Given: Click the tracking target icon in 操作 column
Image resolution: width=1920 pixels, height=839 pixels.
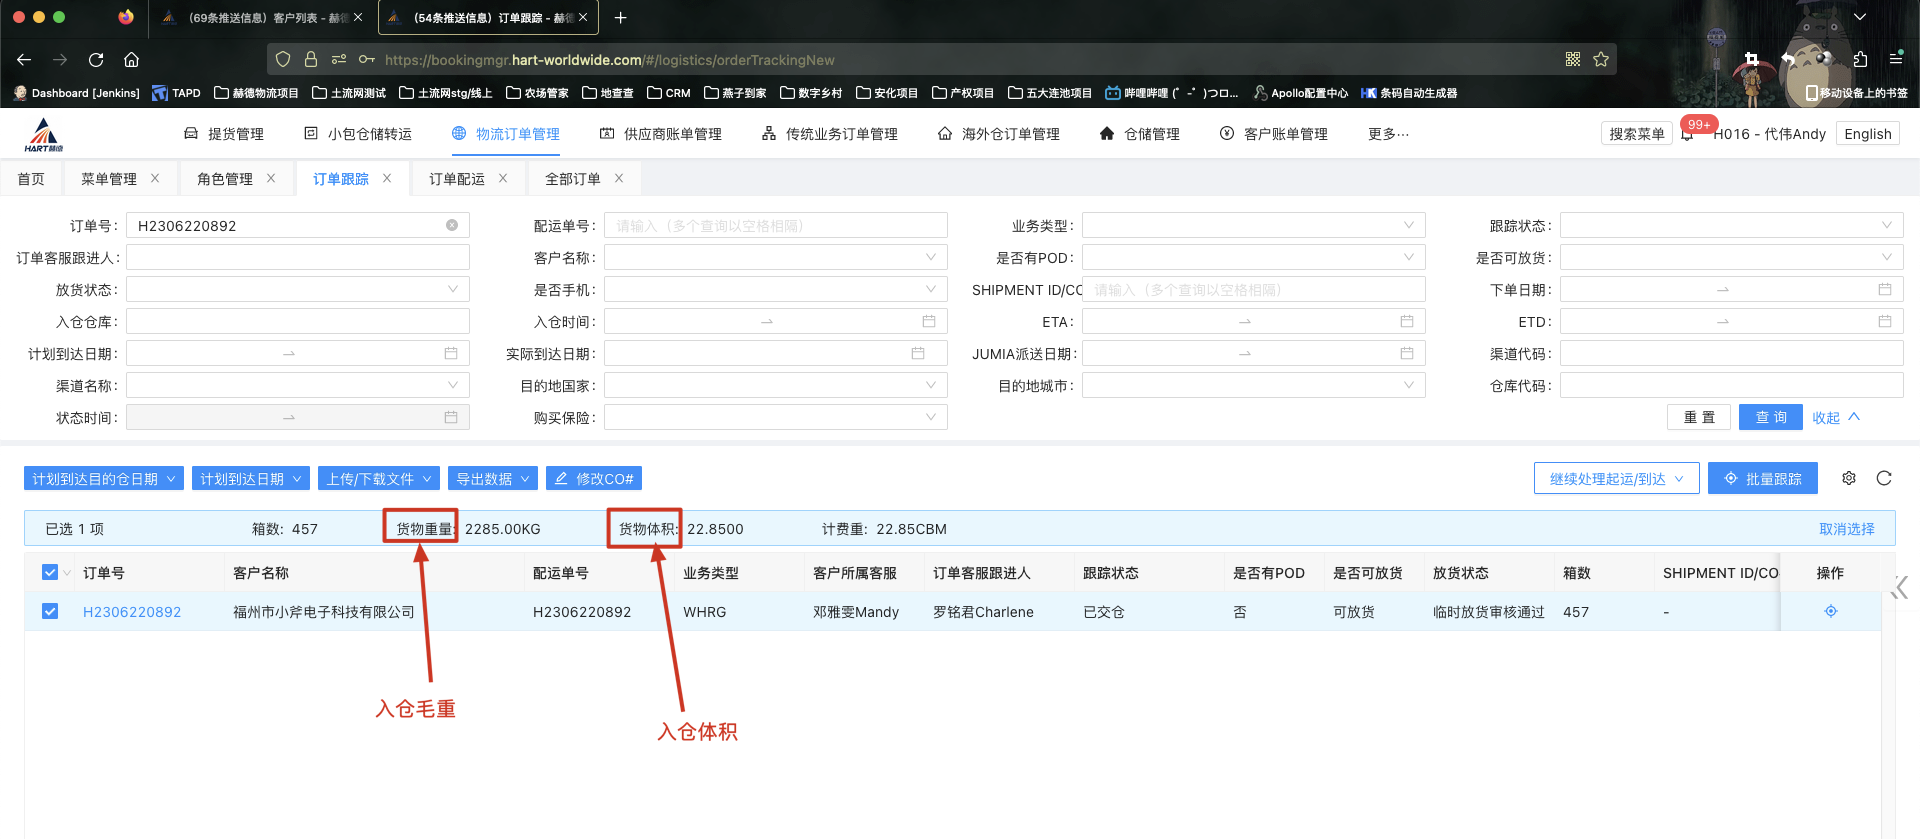Looking at the screenshot, I should 1831,611.
